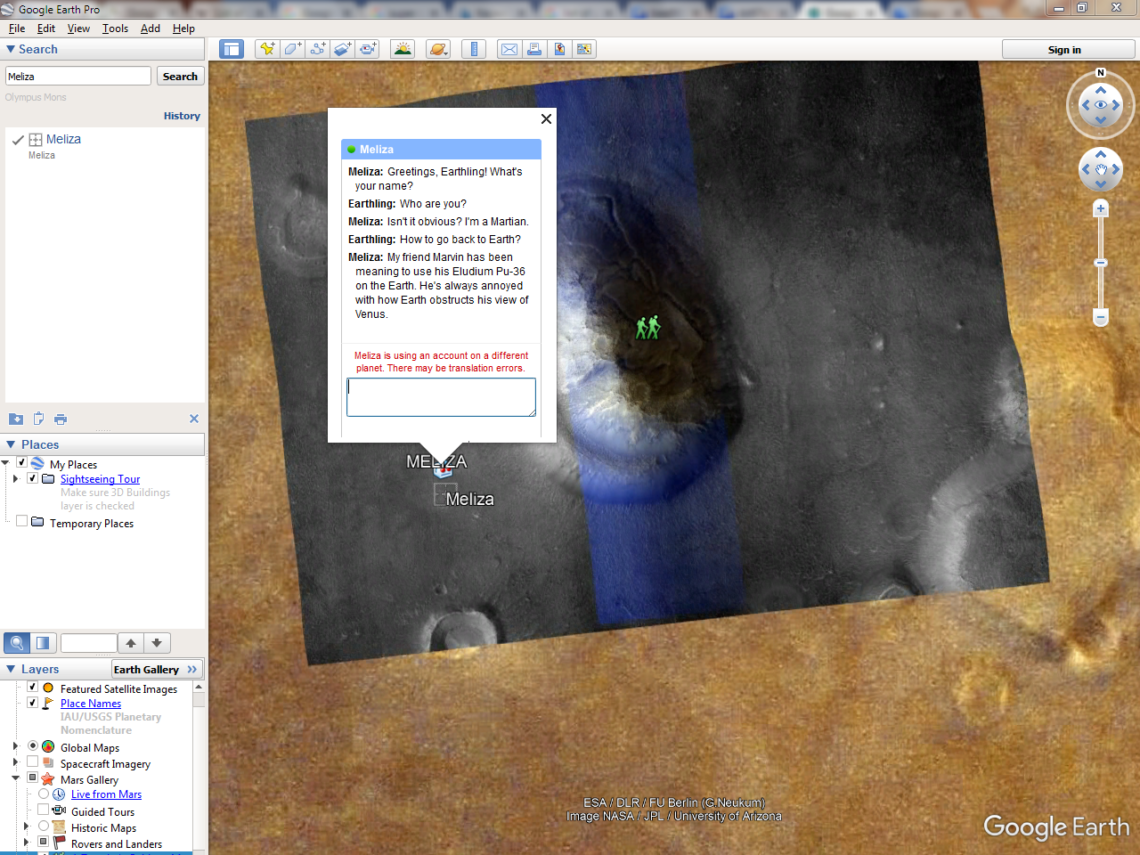
Task: Uncheck the Sightseeing Tour checkbox
Action: click(33, 479)
